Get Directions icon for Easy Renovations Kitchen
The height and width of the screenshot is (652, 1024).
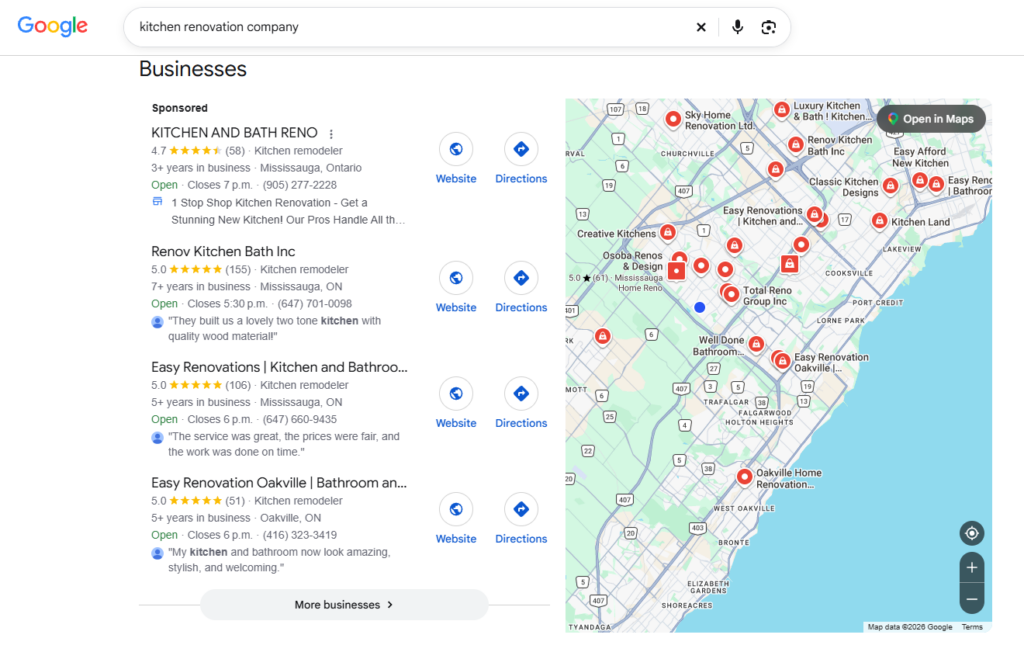pyautogui.click(x=521, y=393)
